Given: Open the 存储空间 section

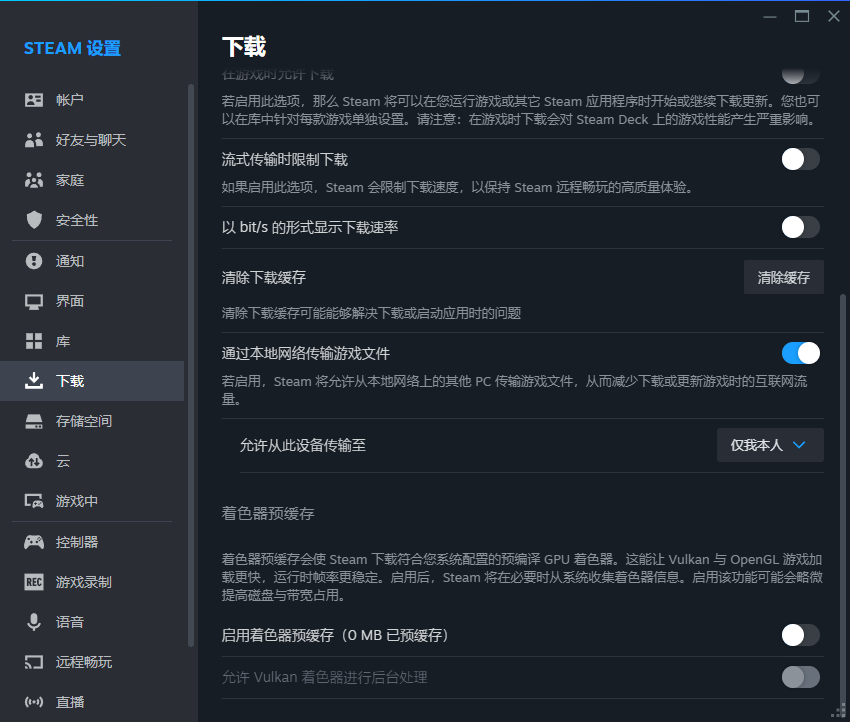Looking at the screenshot, I should [92, 421].
